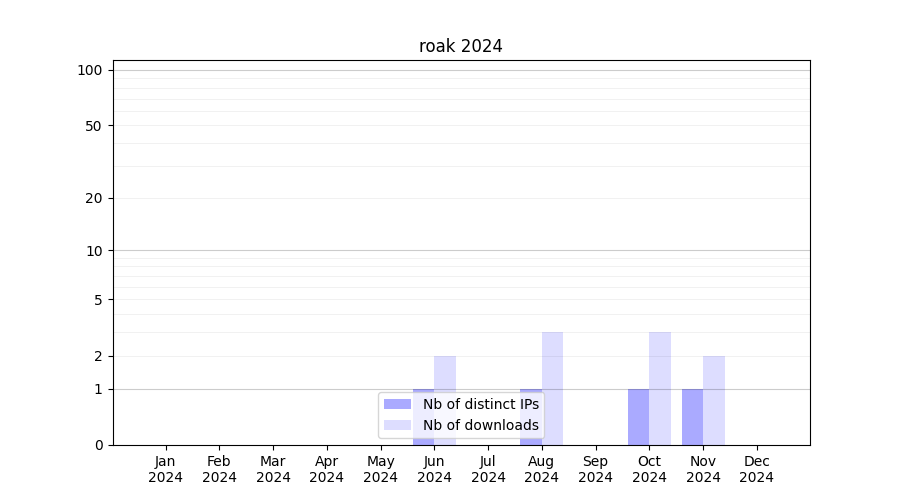Click the October downloads bar
Screen dimensions: 900x500
660,388
